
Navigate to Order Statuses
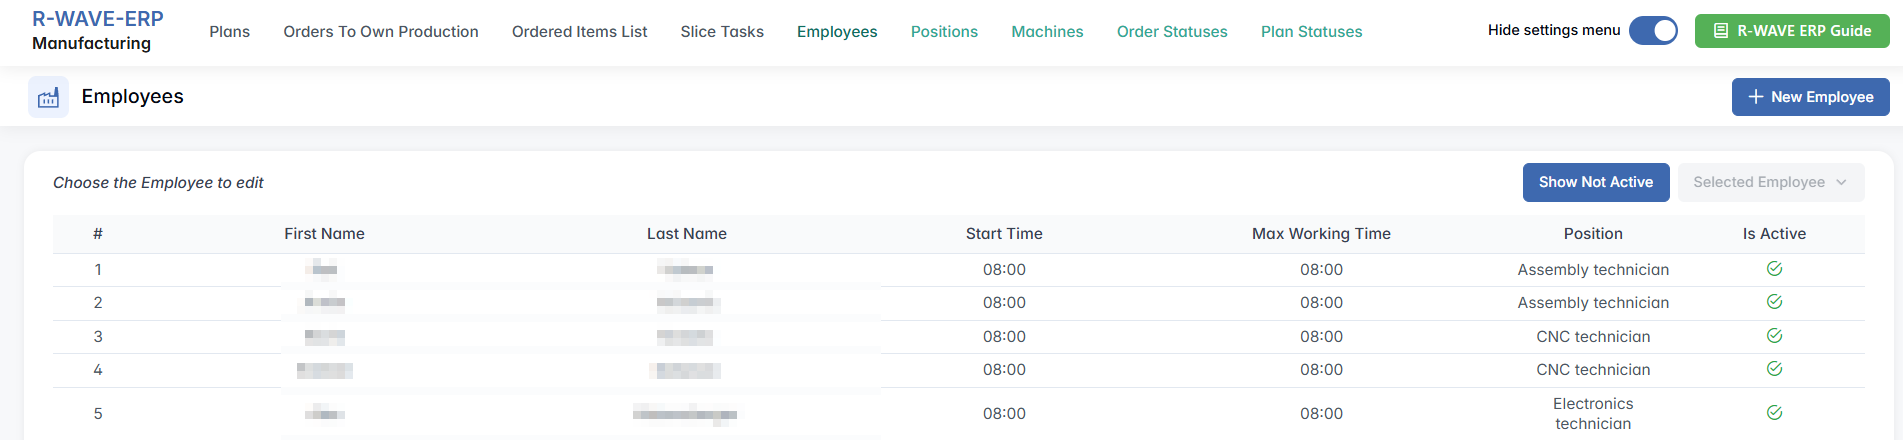[1172, 32]
